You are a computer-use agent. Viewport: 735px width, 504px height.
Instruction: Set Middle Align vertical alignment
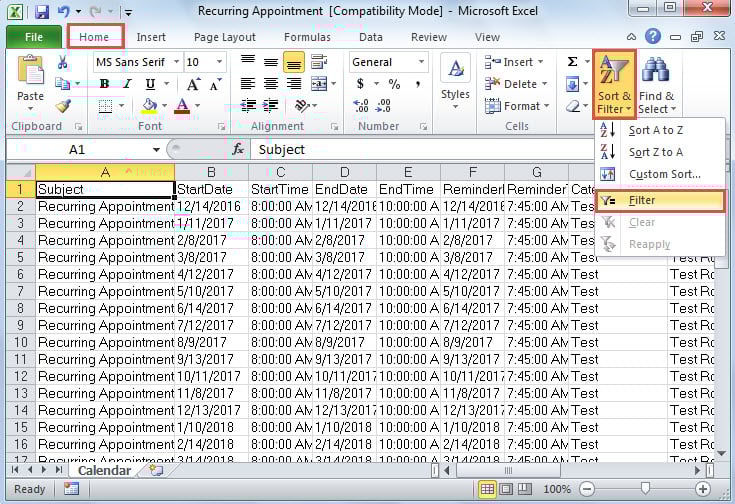tap(270, 62)
